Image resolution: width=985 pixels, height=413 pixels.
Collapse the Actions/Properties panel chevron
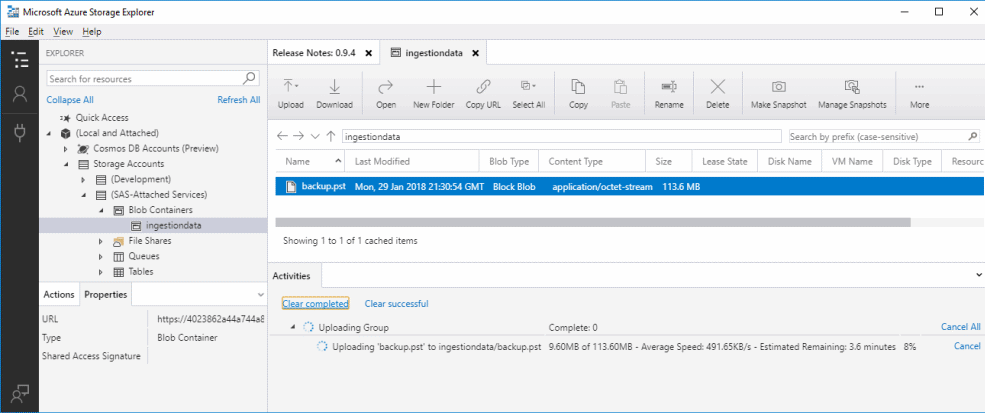[261, 294]
